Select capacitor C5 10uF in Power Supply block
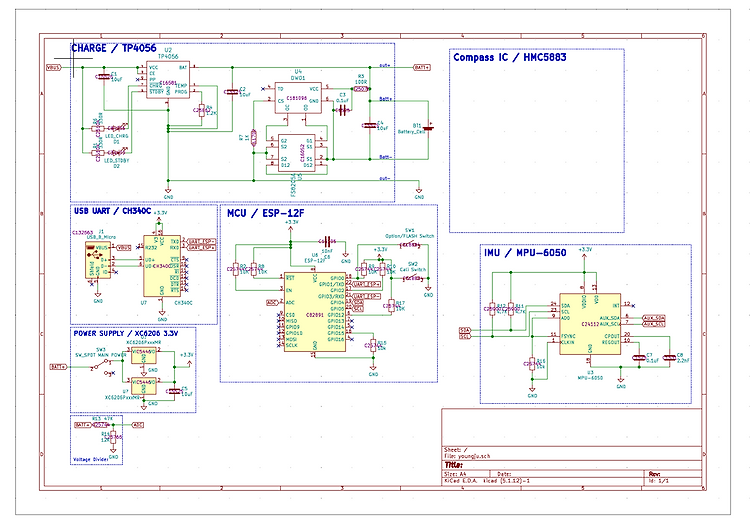 [174, 391]
